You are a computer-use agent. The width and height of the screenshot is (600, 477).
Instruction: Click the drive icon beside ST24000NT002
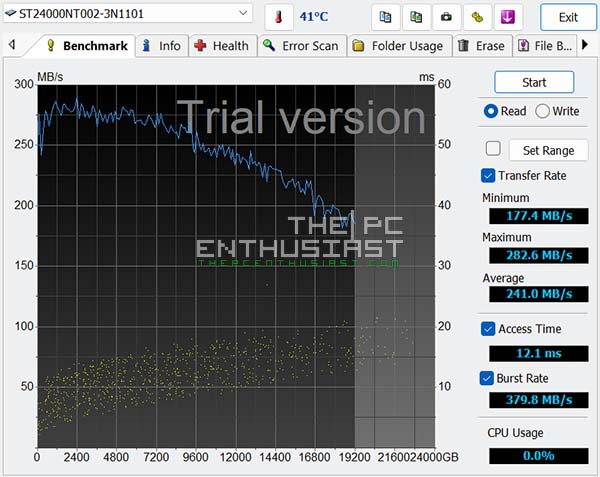(x=10, y=14)
